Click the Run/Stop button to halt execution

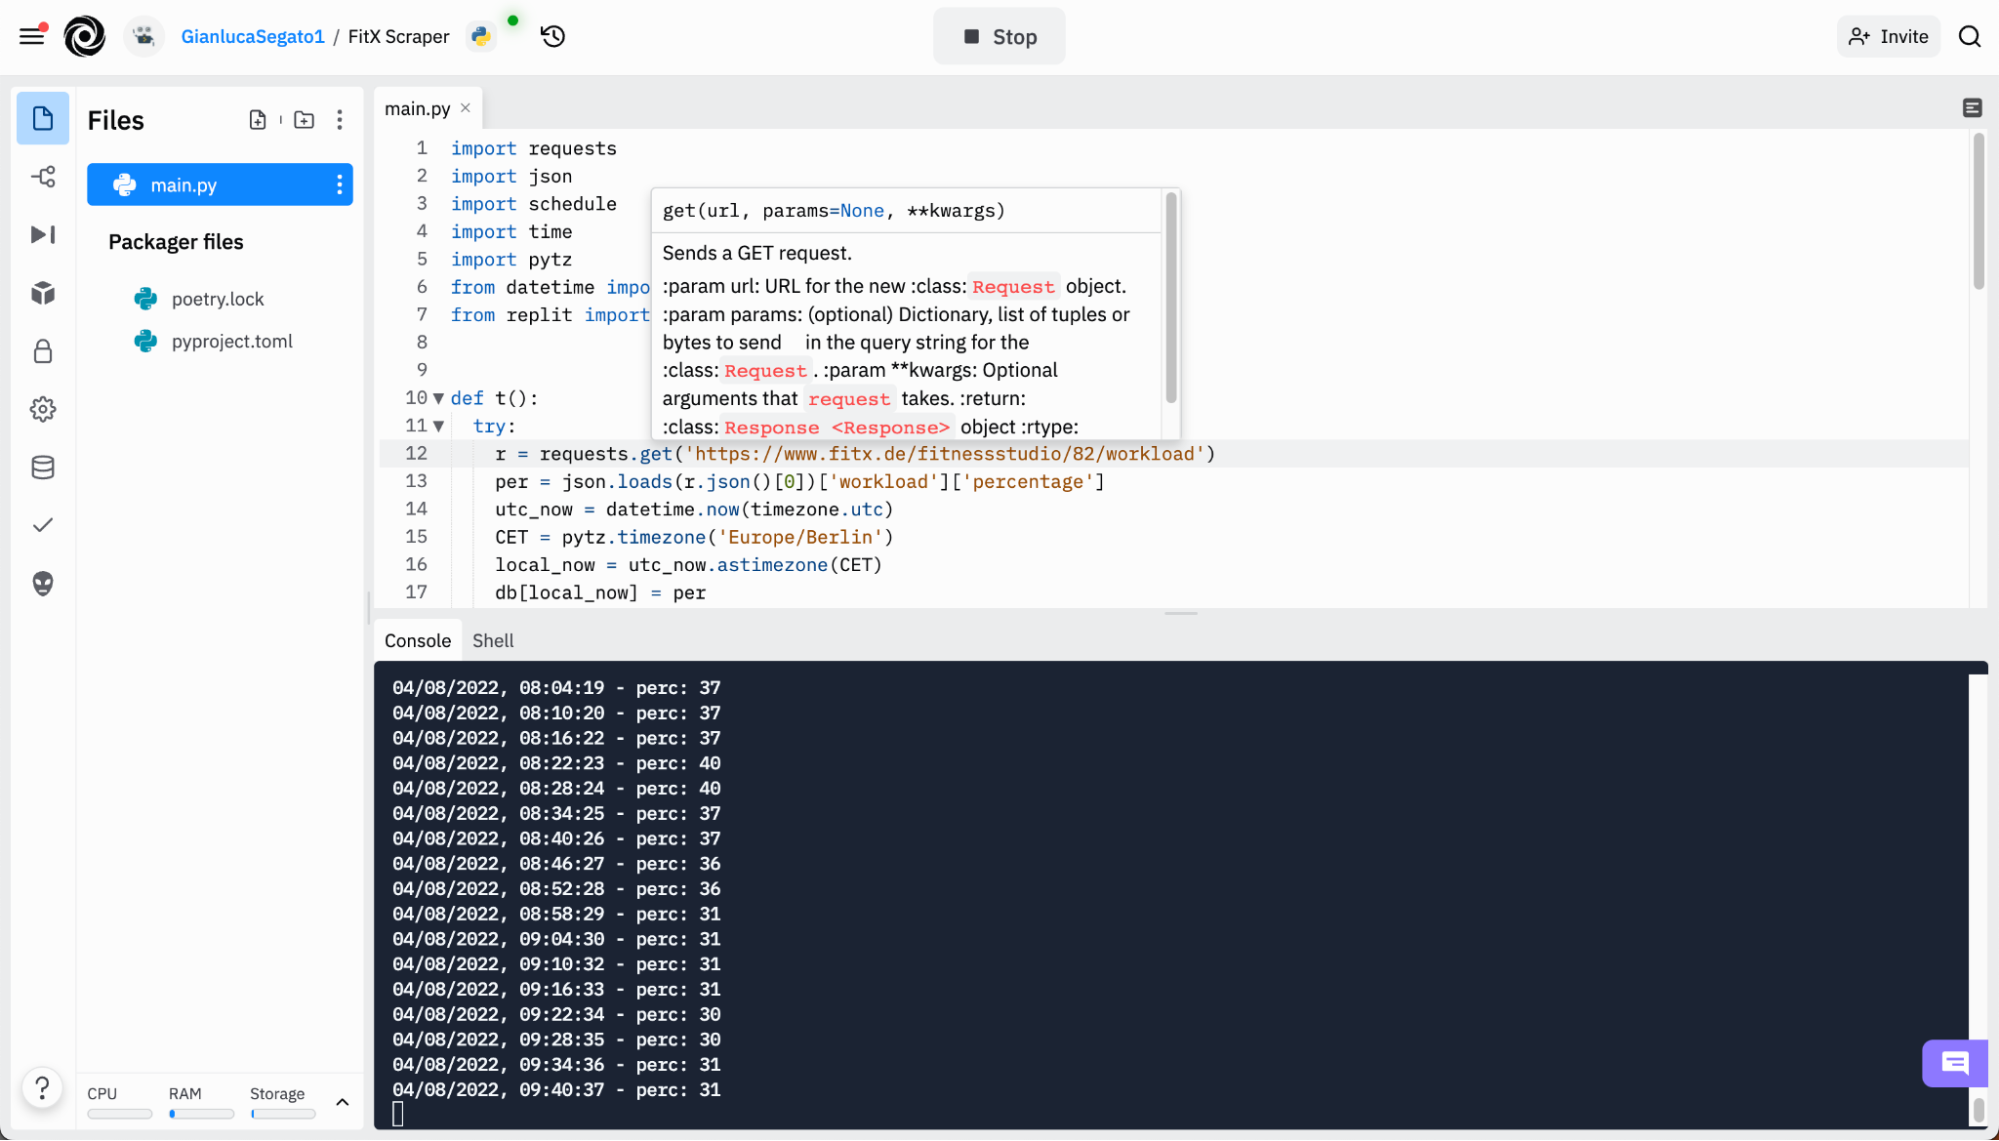(x=1000, y=37)
